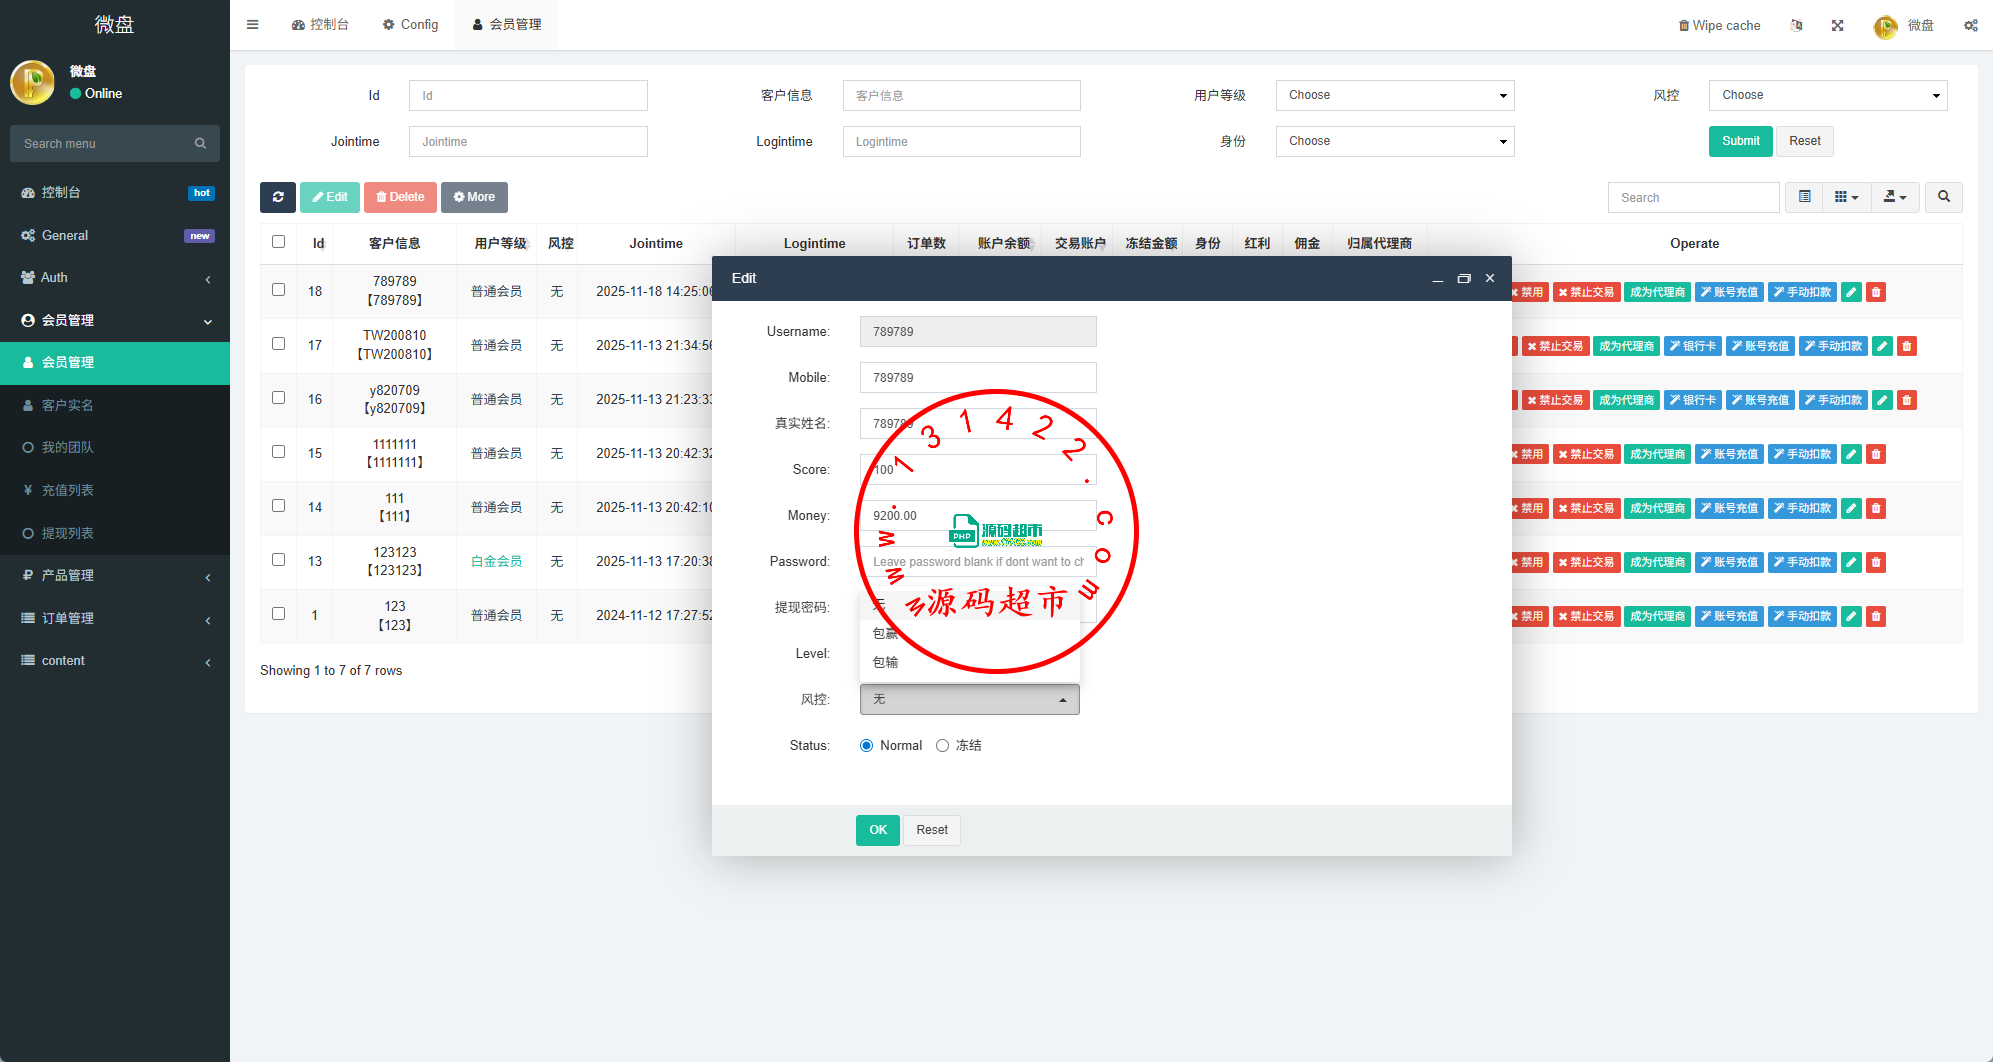Switch to the Config tab
Screen dimensions: 1993x1062
(410, 25)
